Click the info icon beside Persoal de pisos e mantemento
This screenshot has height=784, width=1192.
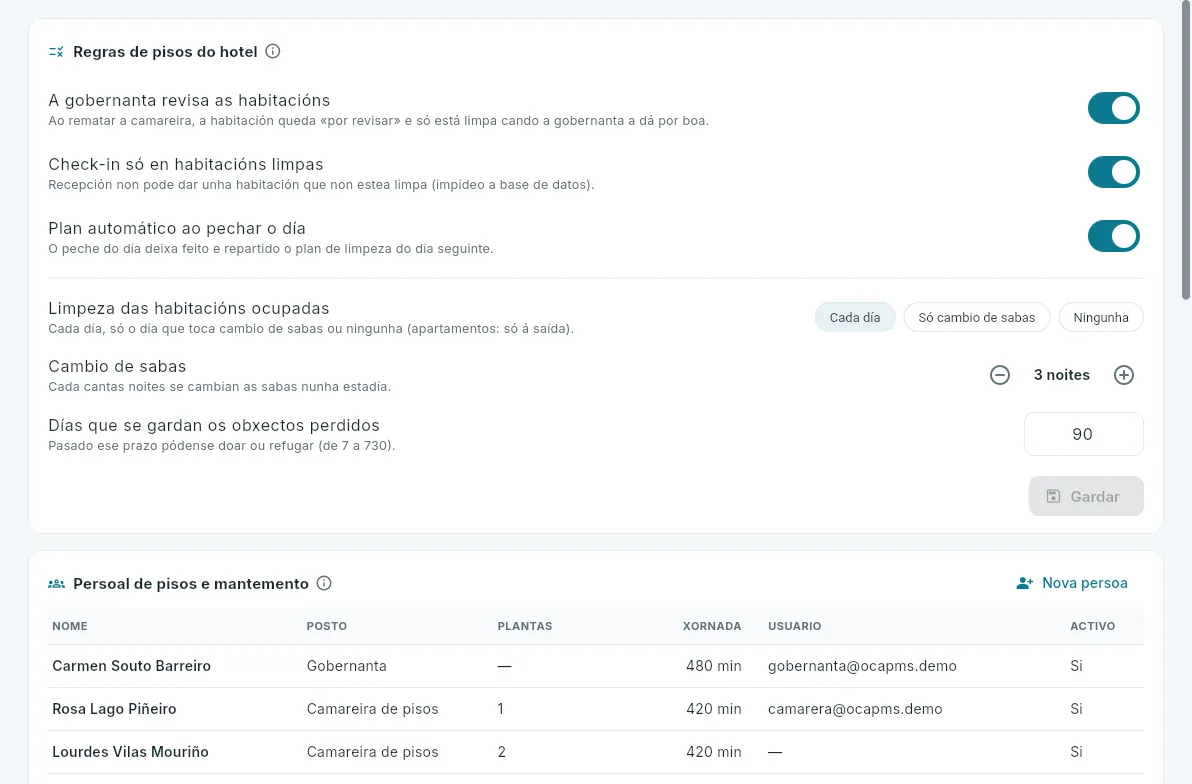(x=324, y=583)
